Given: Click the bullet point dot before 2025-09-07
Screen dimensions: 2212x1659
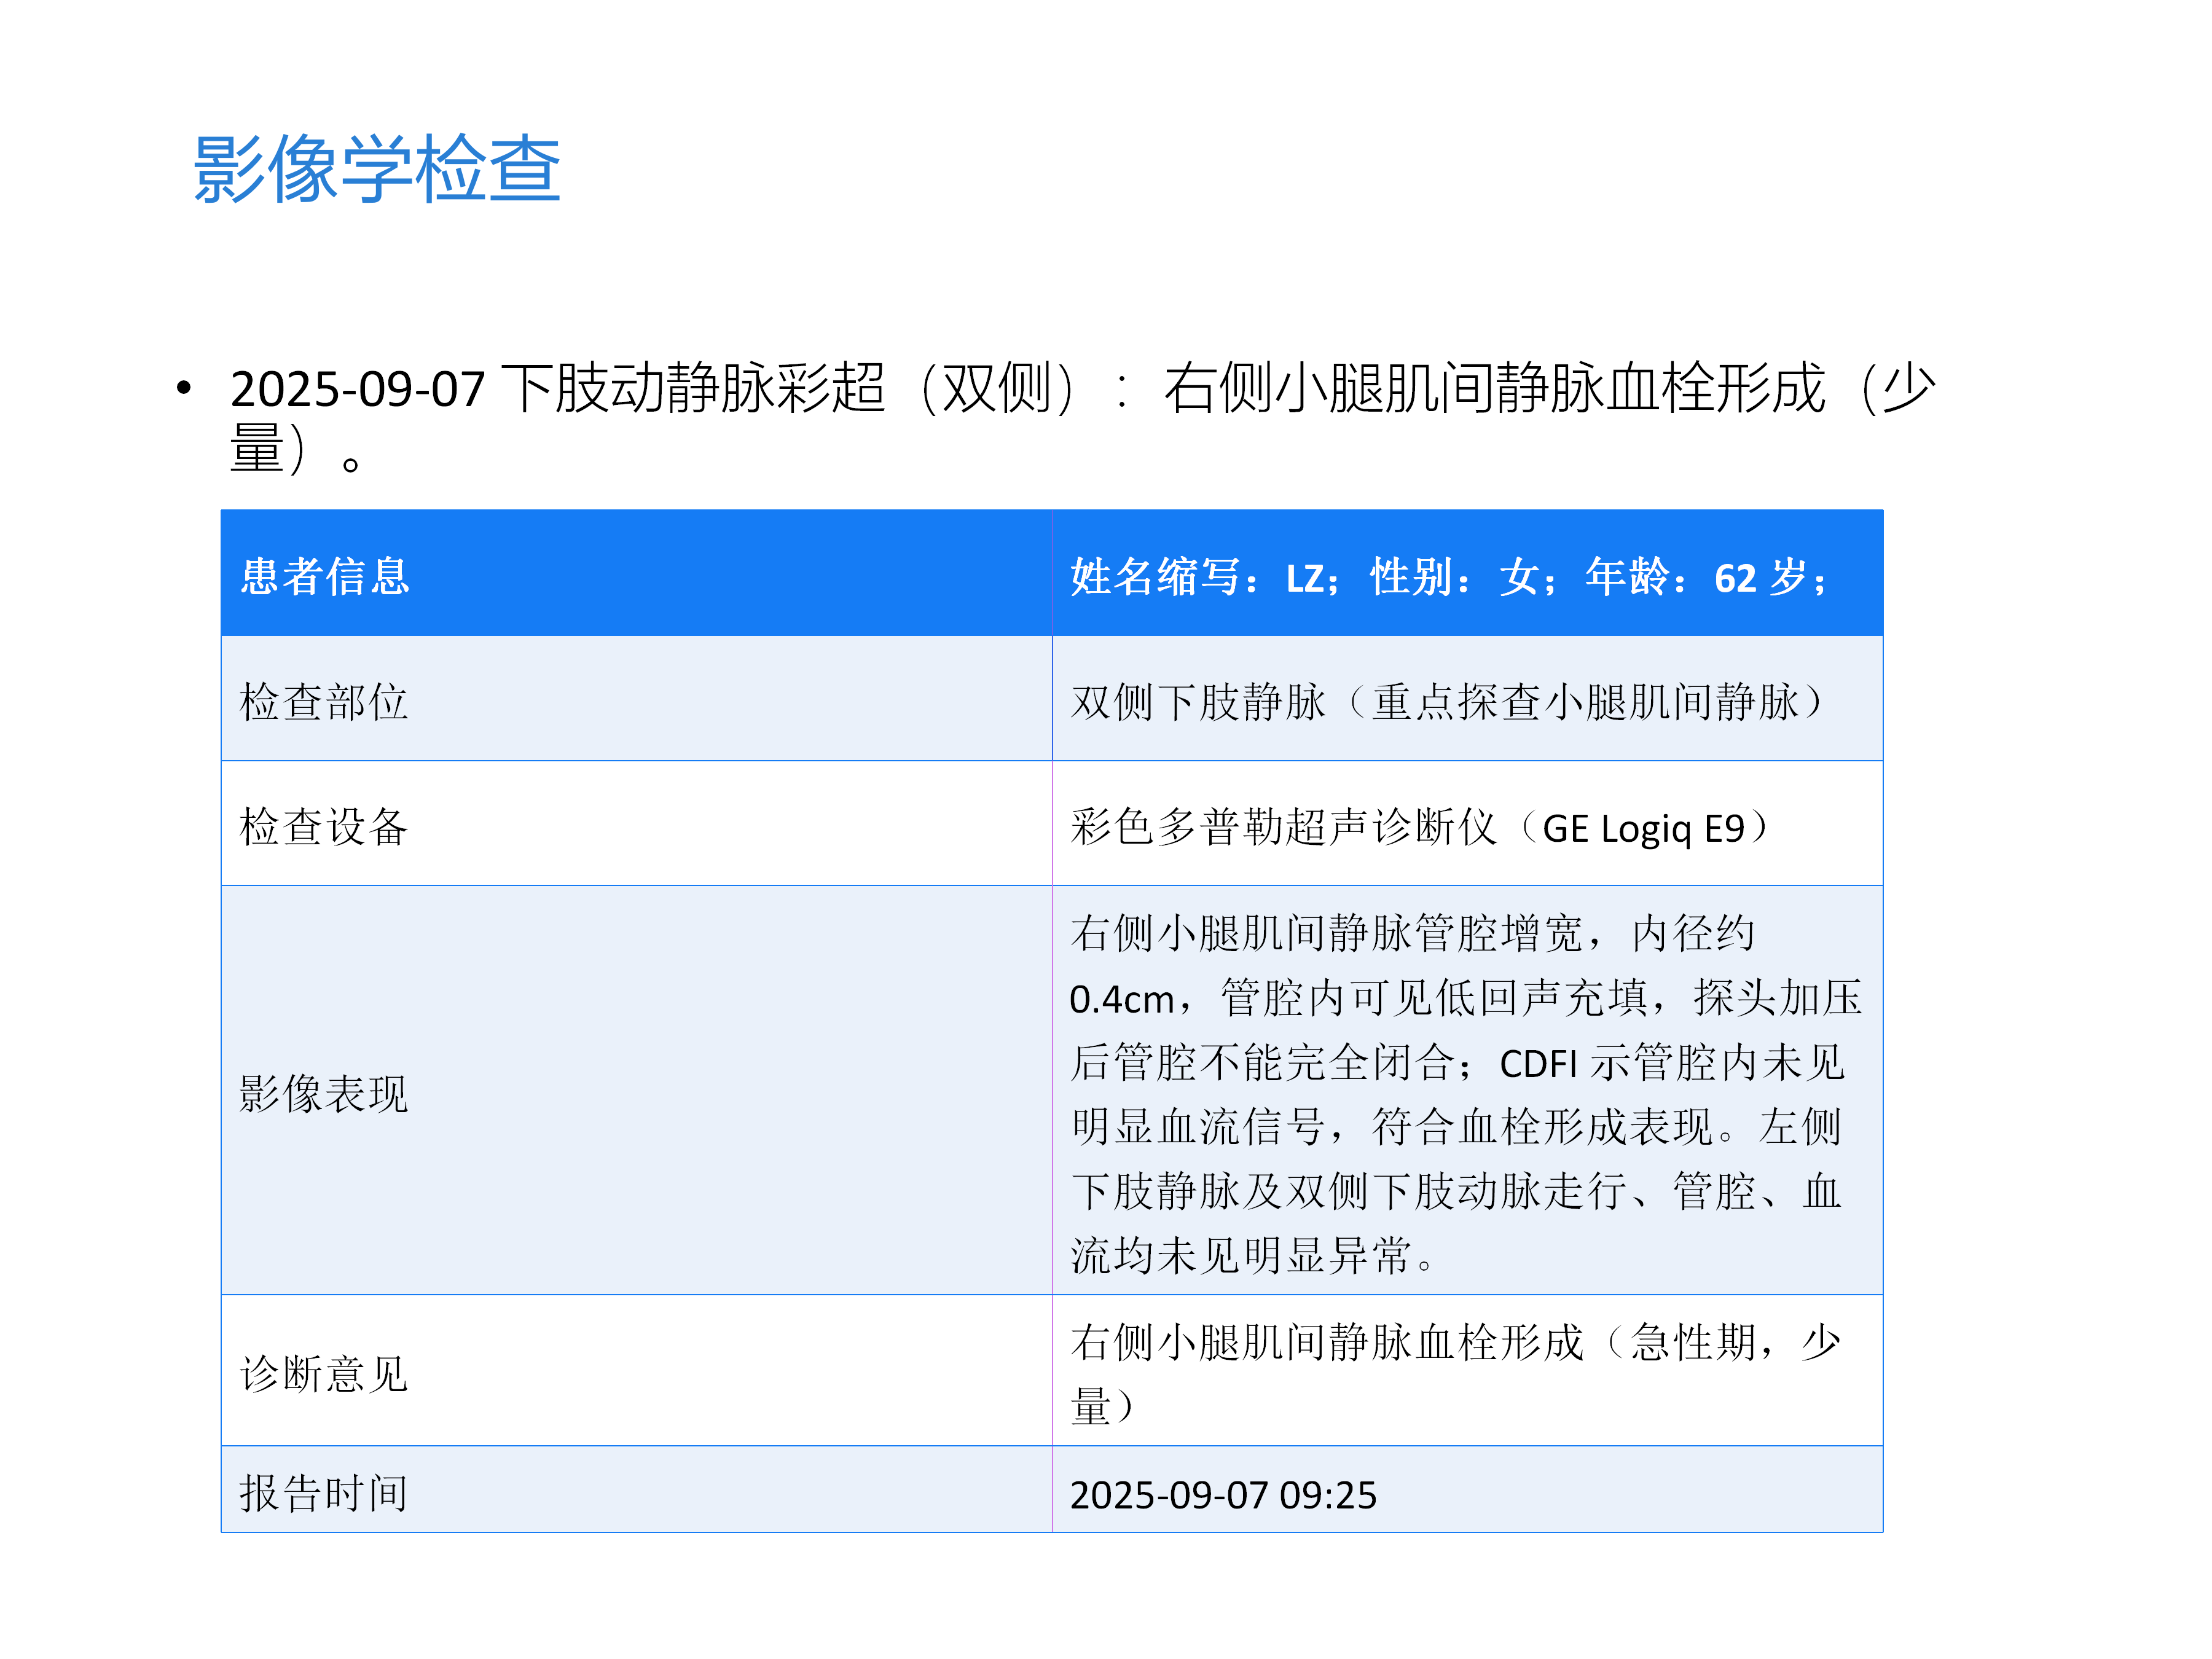Looking at the screenshot, I should click(183, 388).
